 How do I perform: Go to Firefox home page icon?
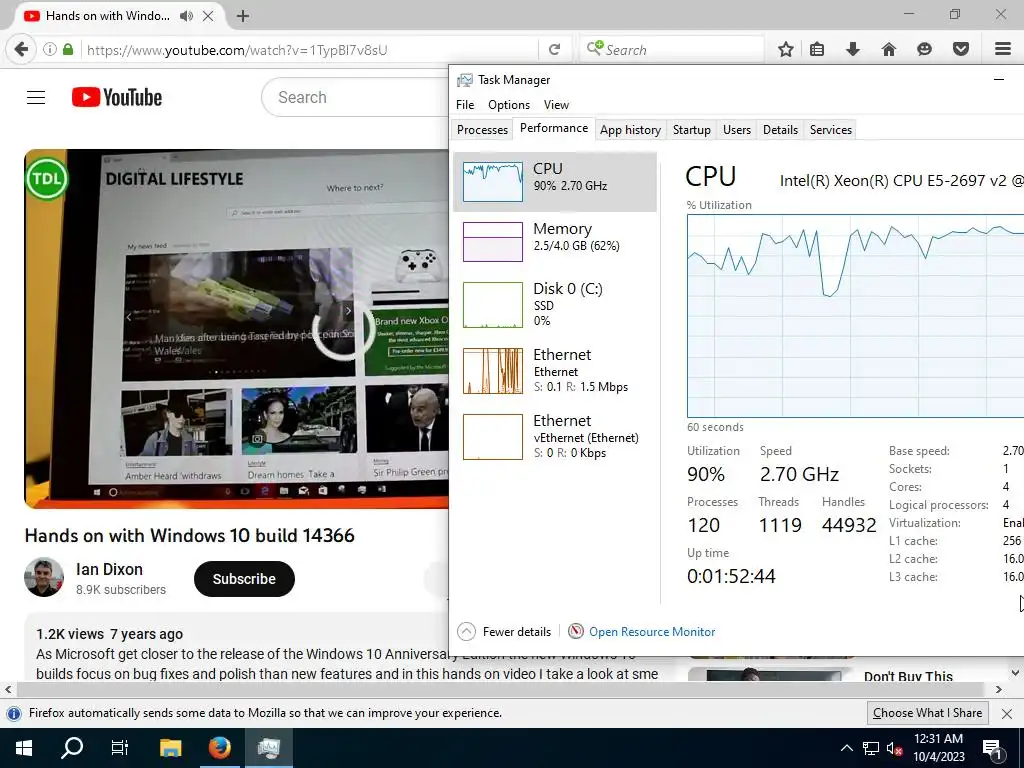point(888,49)
